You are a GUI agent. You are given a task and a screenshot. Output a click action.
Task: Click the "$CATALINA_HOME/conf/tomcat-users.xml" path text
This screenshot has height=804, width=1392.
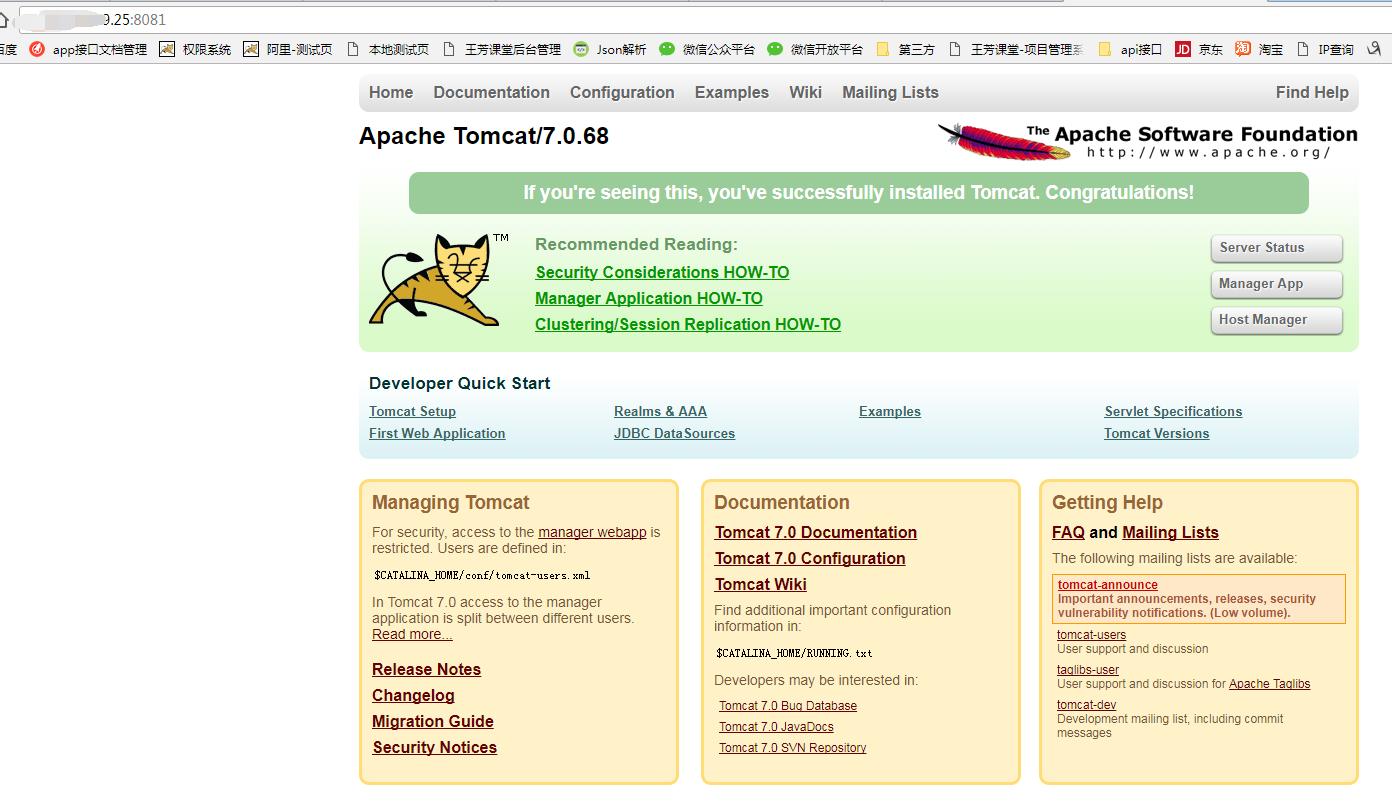click(482, 576)
